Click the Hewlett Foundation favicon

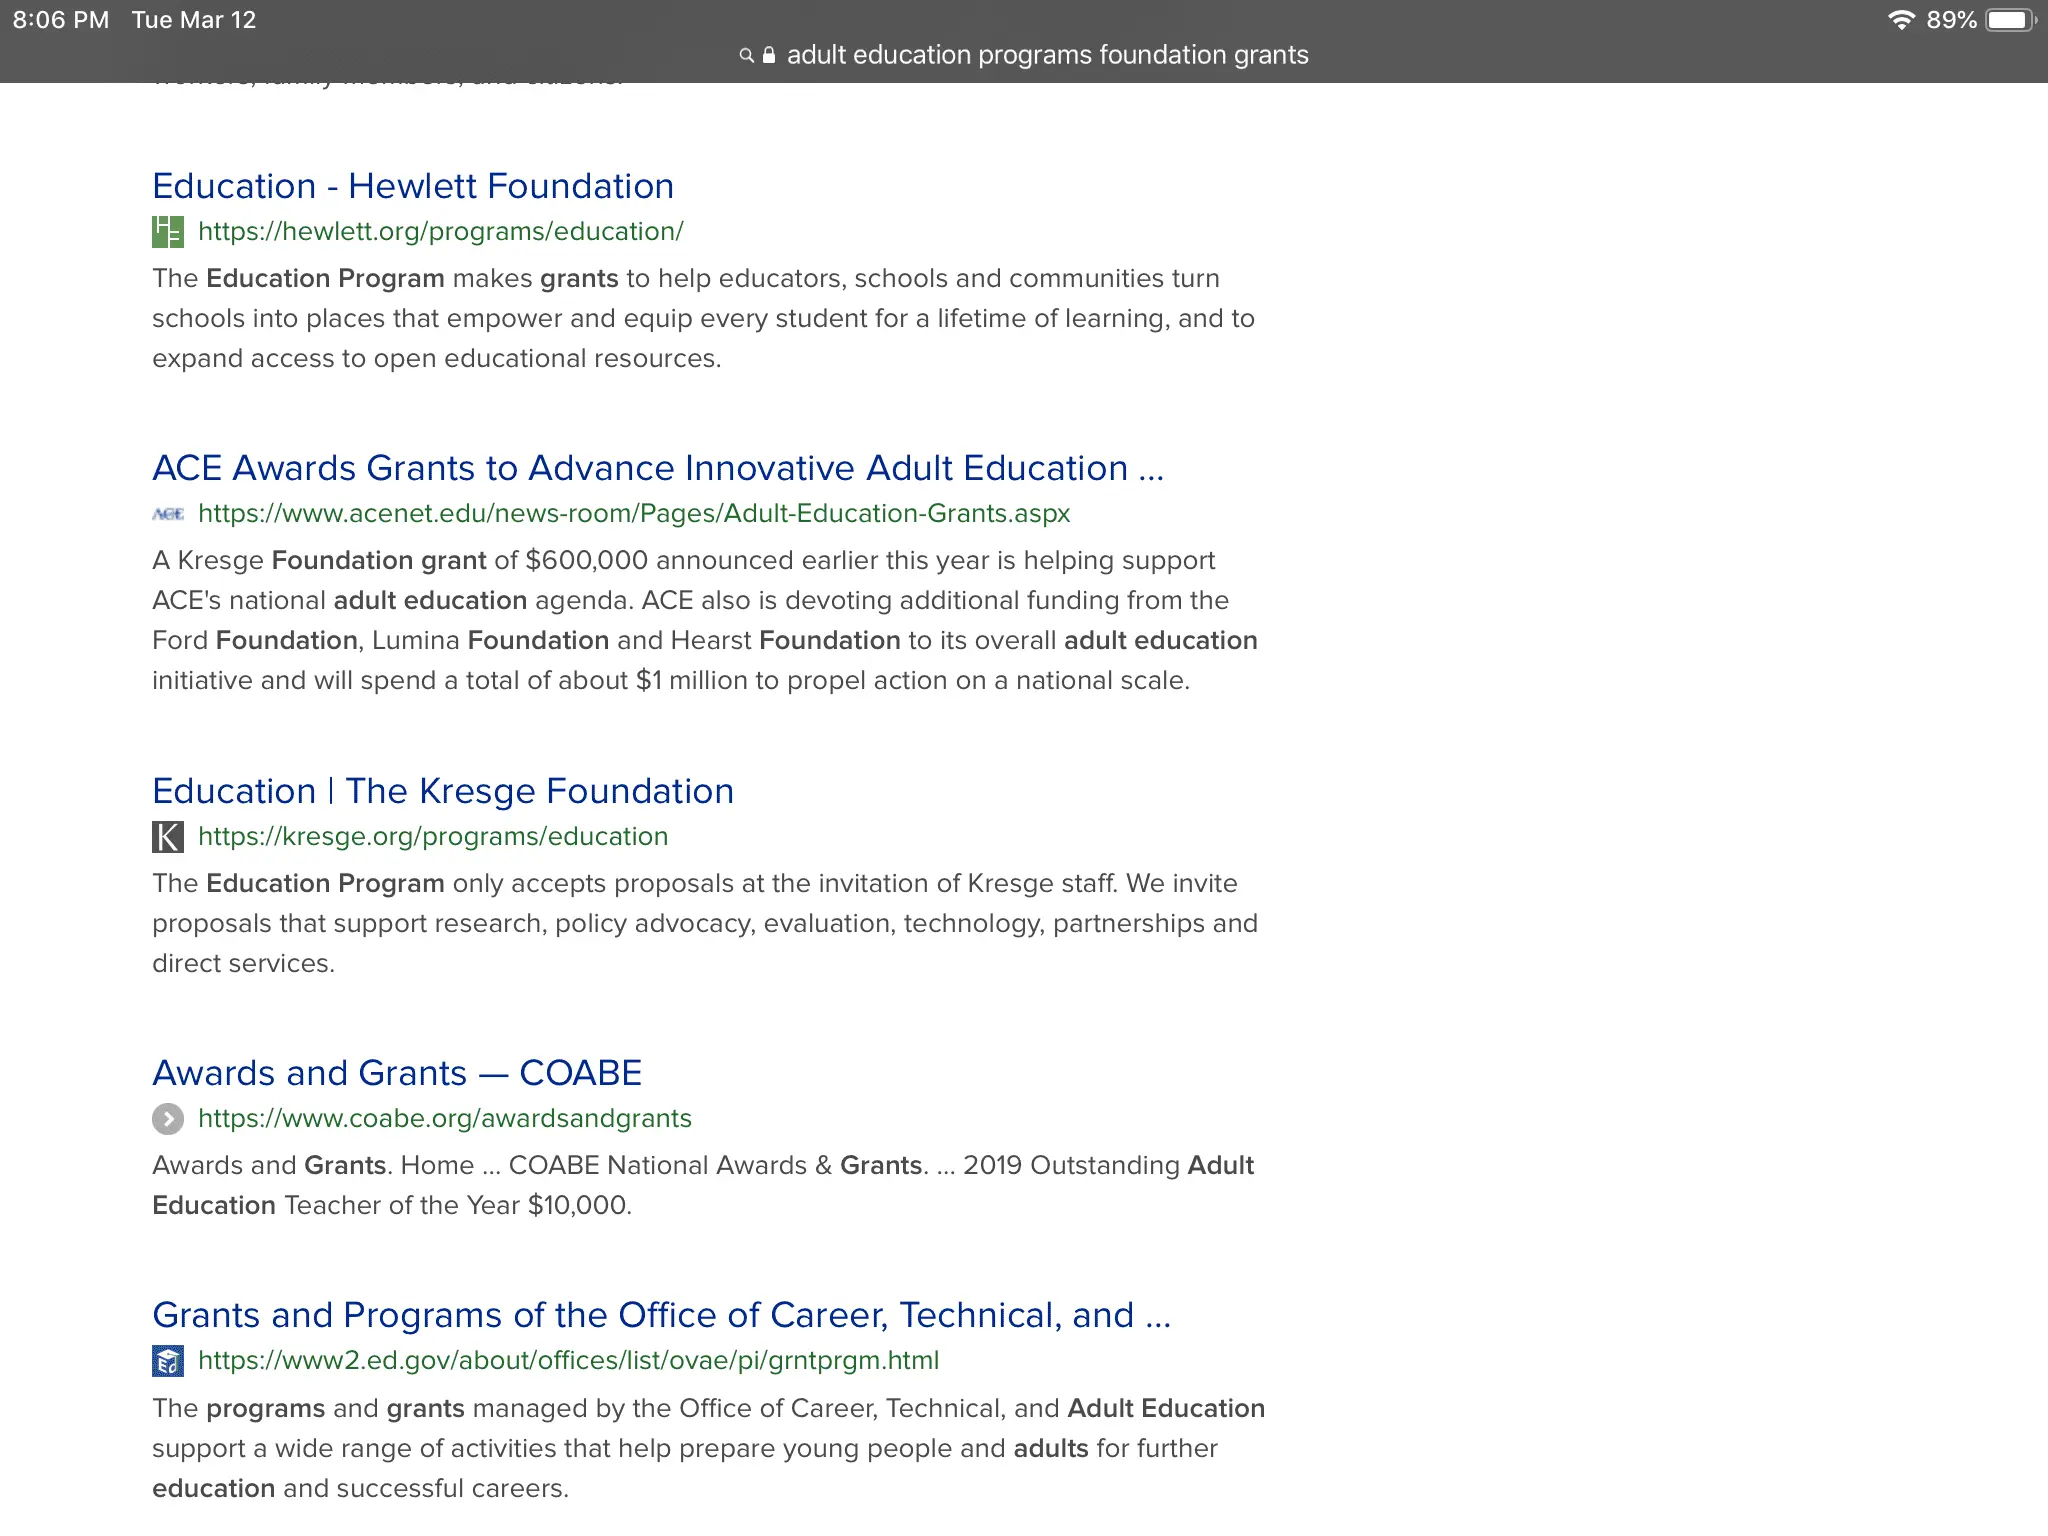[x=167, y=232]
